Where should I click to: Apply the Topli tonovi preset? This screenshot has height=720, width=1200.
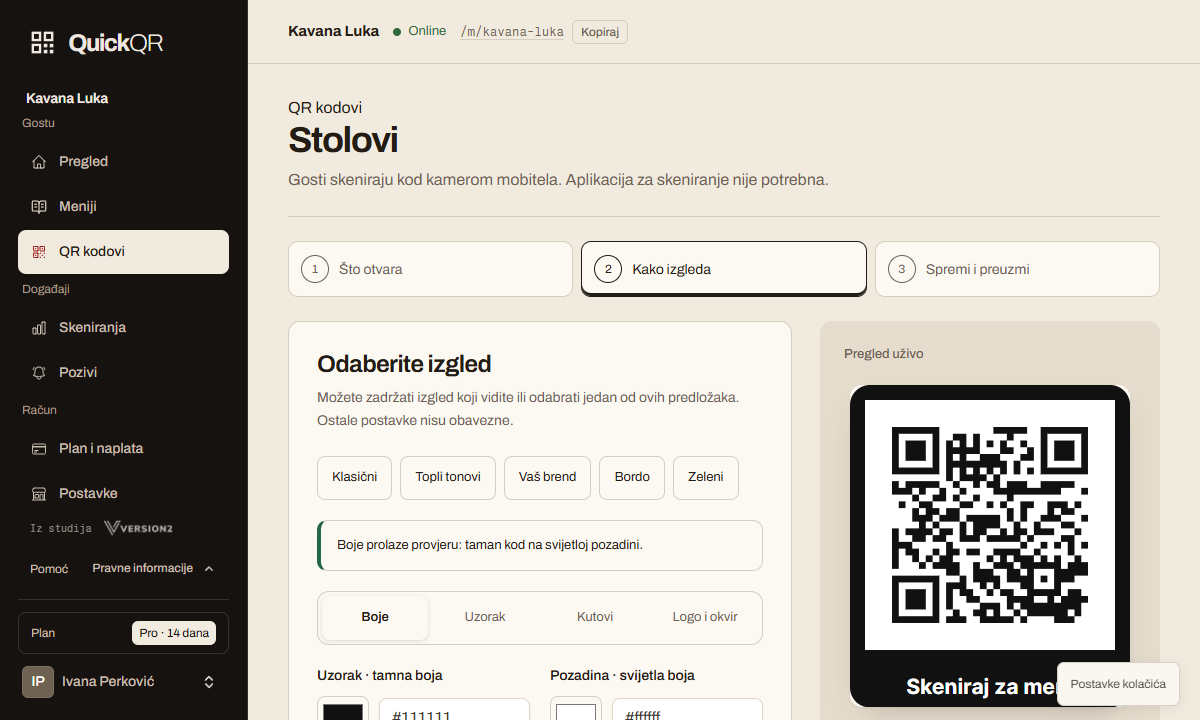coord(448,477)
